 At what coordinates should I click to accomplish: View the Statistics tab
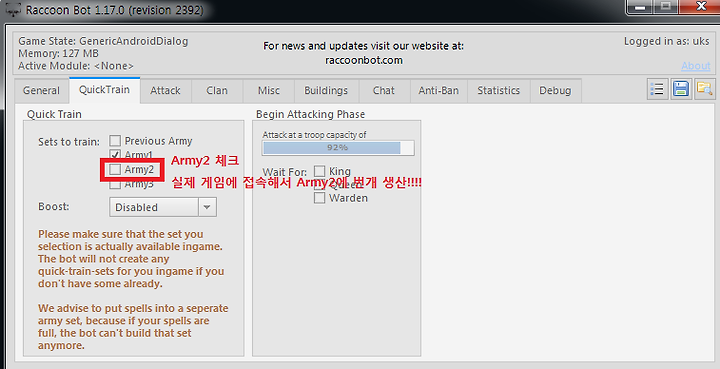[499, 90]
